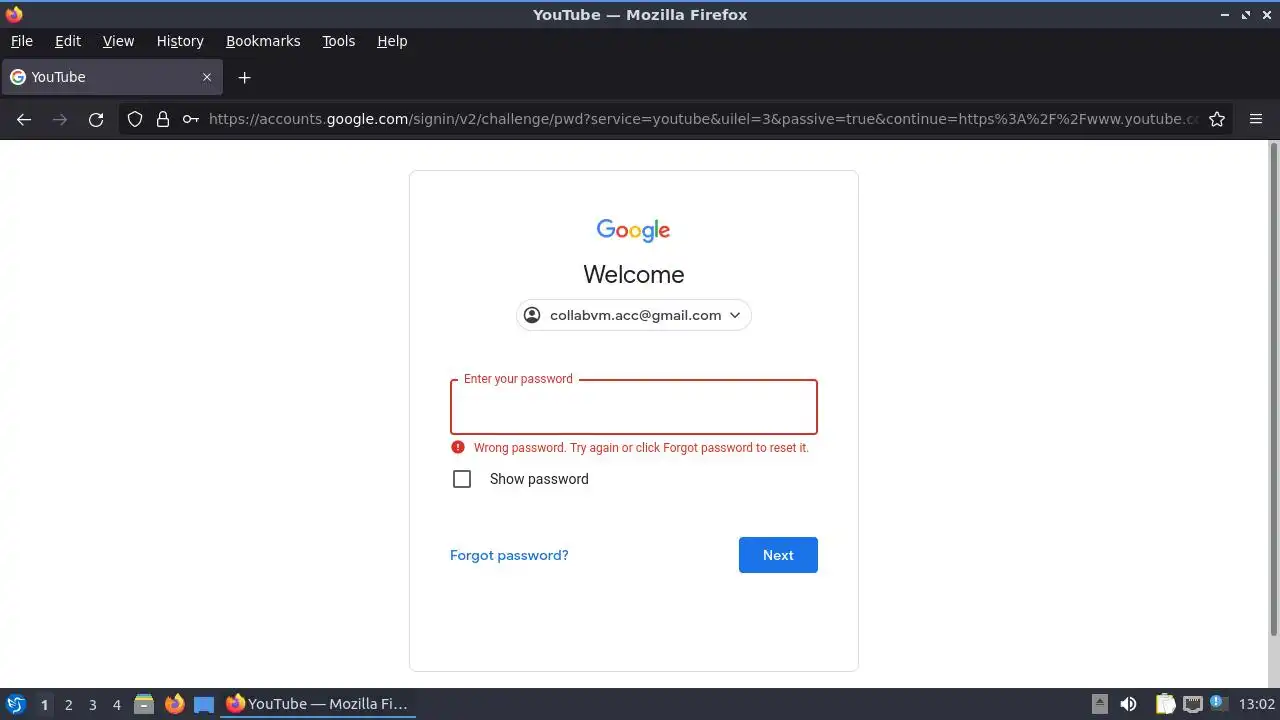The image size is (1280, 720).
Task: Launch the file manager from the panel
Action: pos(144,704)
